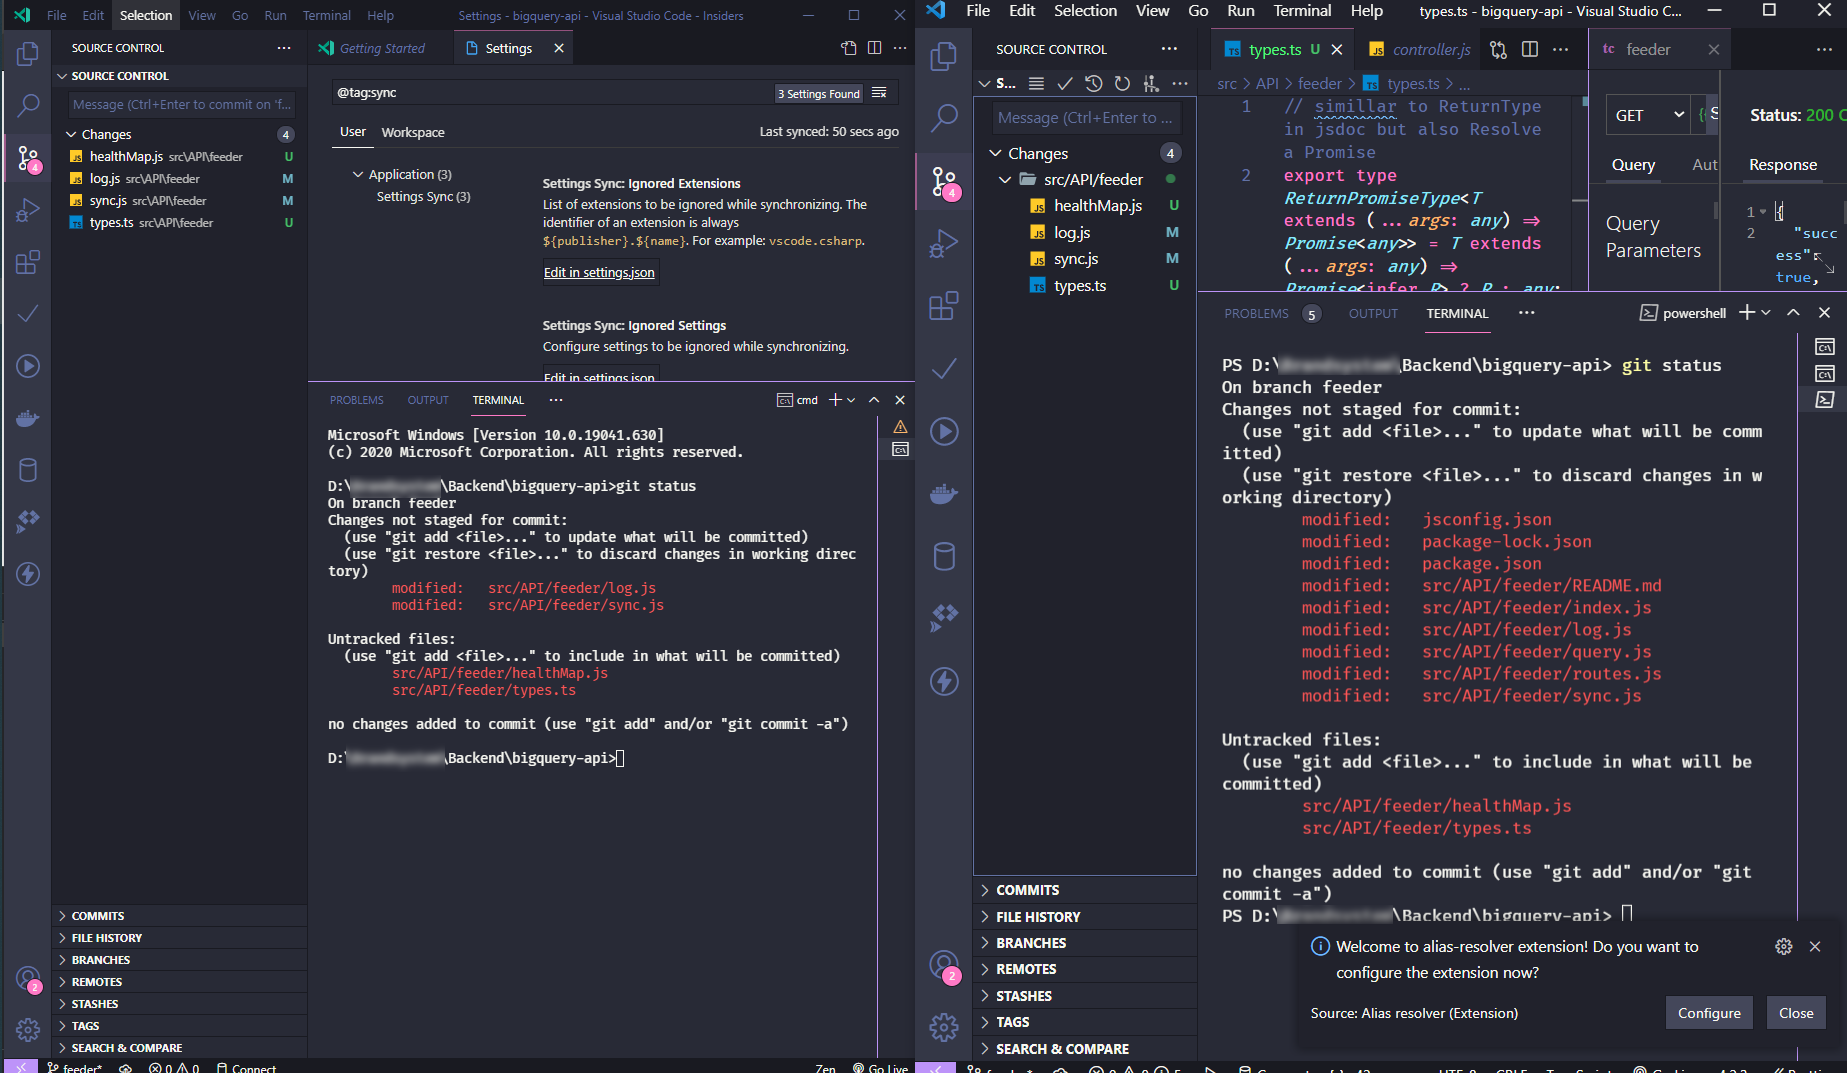This screenshot has height=1073, width=1847.
Task: Open notification settings gear for alias-resolver
Action: click(x=1784, y=946)
